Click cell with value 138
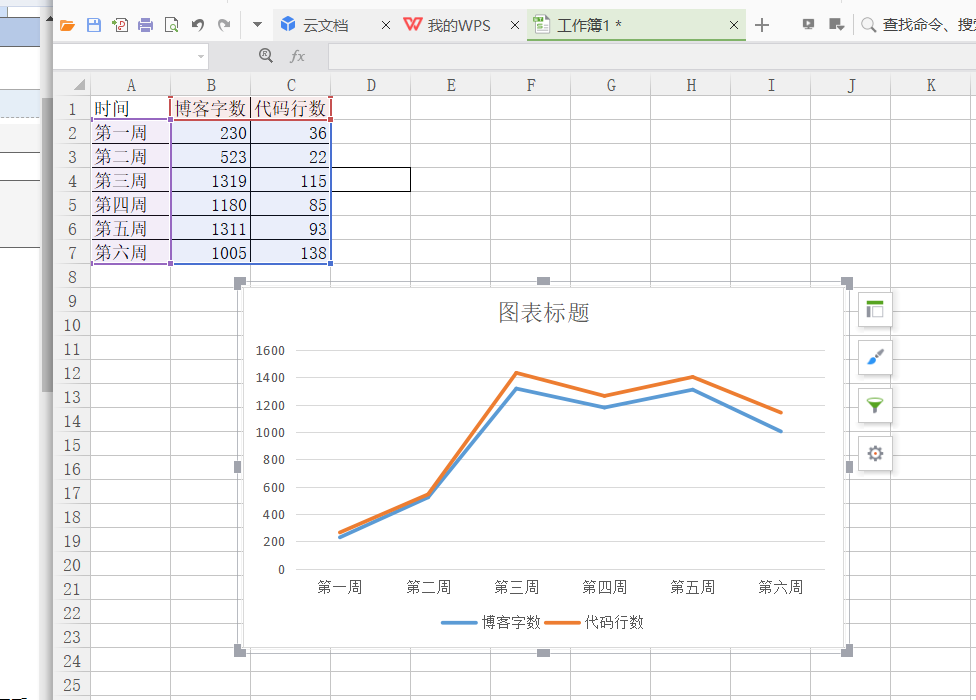This screenshot has height=700, width=976. tap(291, 253)
